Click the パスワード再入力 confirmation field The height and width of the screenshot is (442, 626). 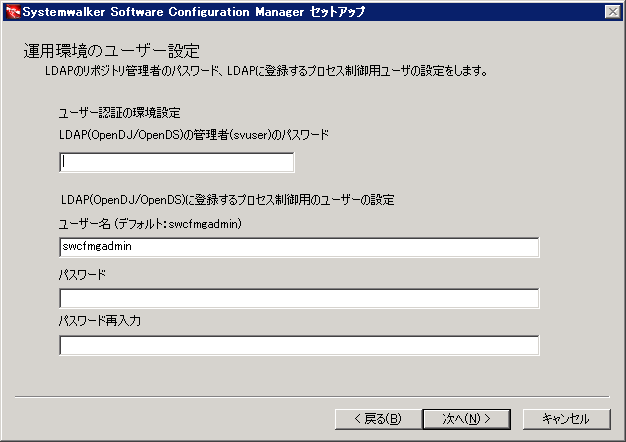pyautogui.click(x=299, y=345)
